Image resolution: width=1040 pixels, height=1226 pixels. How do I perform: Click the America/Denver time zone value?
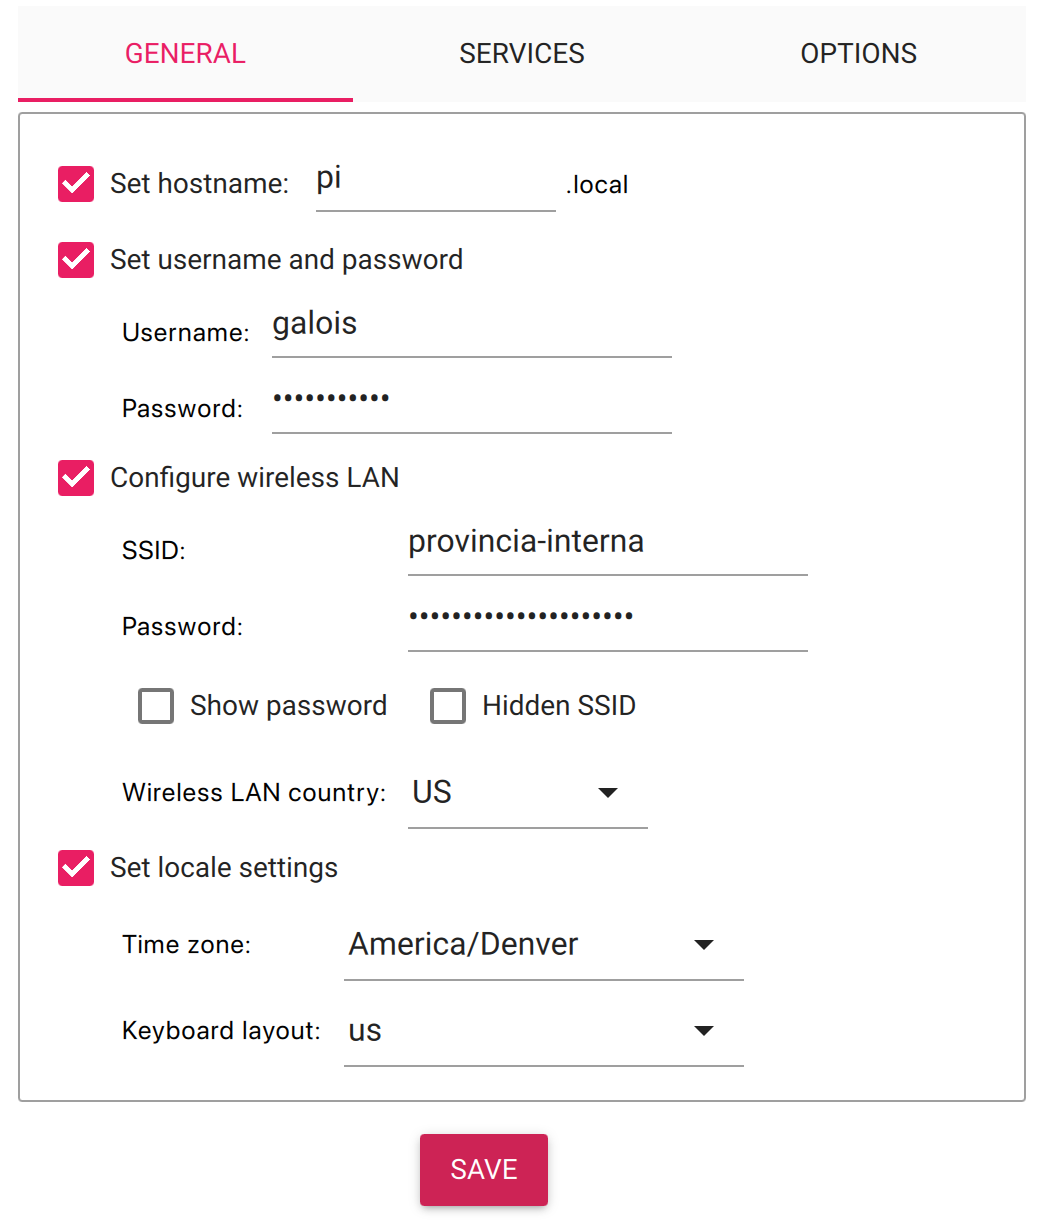tap(464, 945)
